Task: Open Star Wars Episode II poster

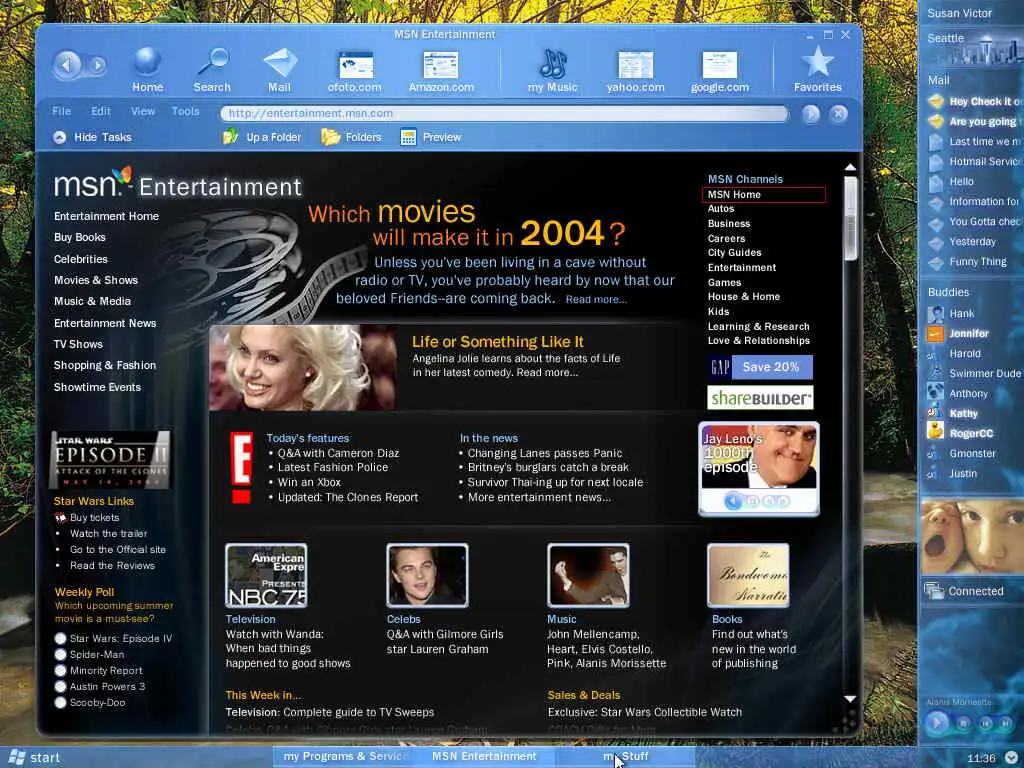Action: pos(110,460)
